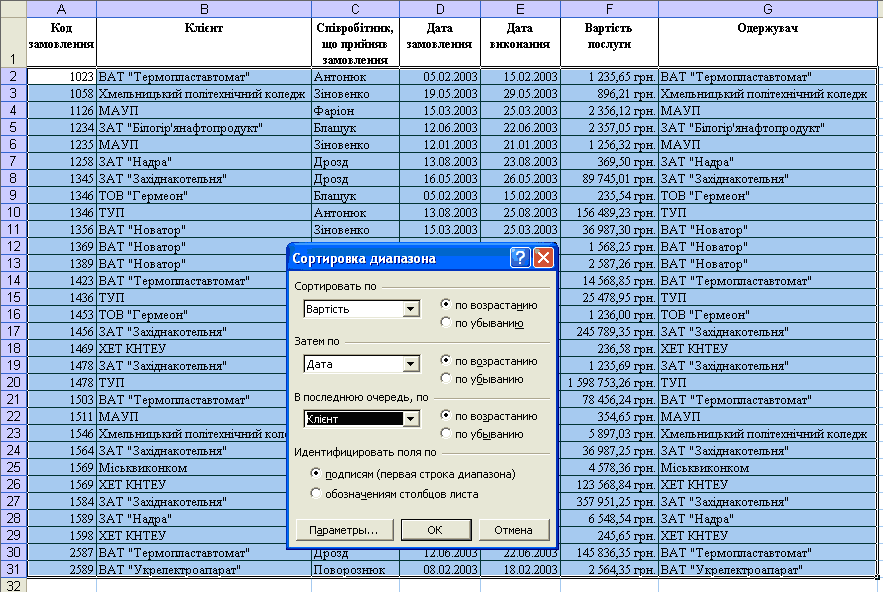Click the Отмена button
Image resolution: width=883 pixels, height=592 pixels.
point(514,530)
